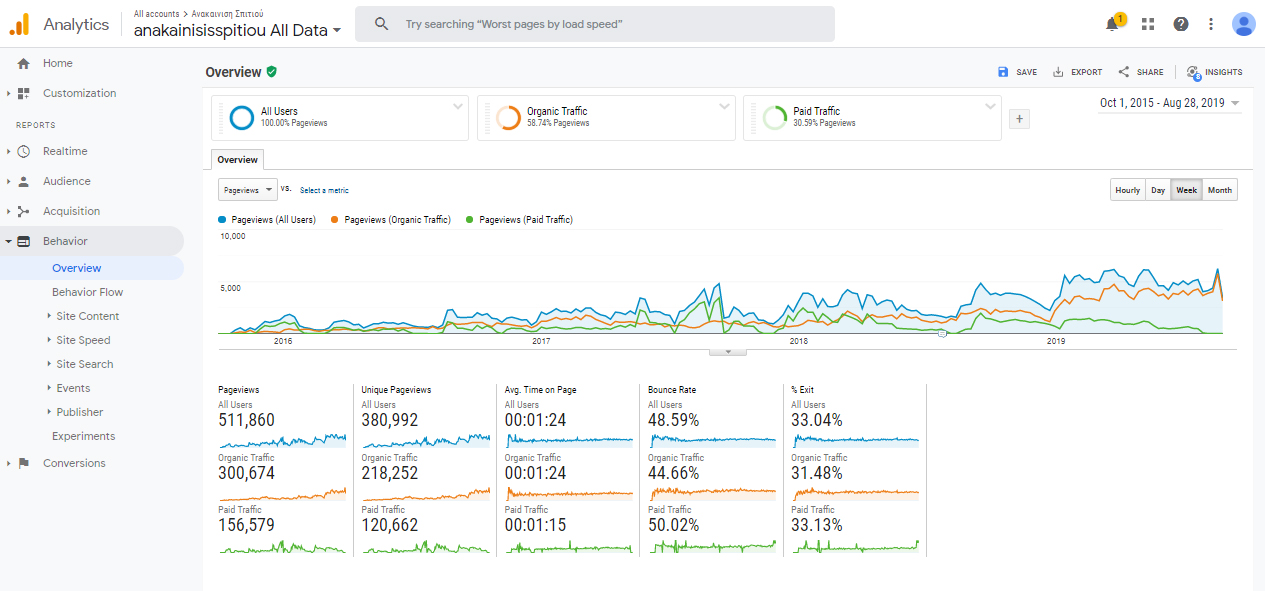Switch to the Overview tab above the chart
Viewport: 1265px width, 591px height.
pos(237,159)
